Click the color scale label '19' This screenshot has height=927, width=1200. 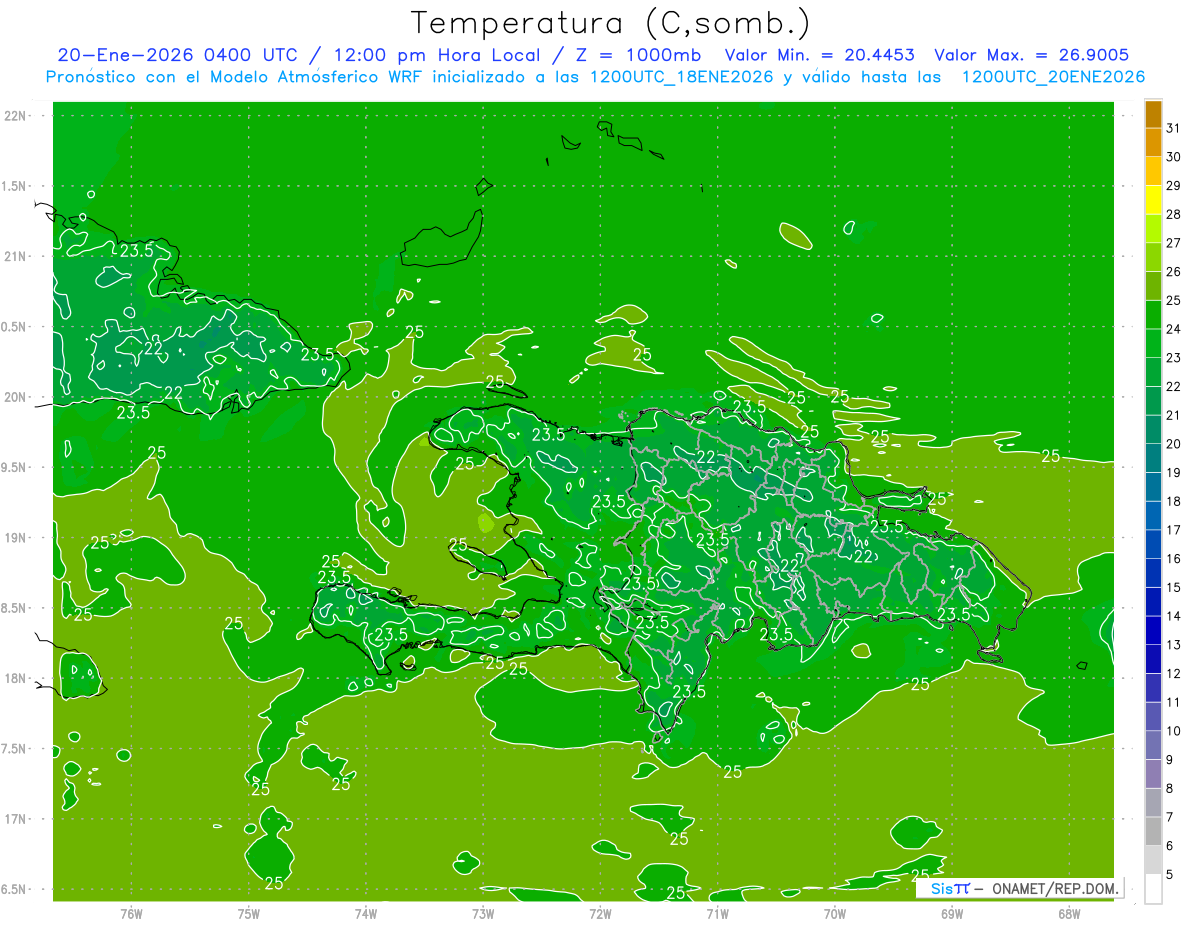pos(1174,473)
